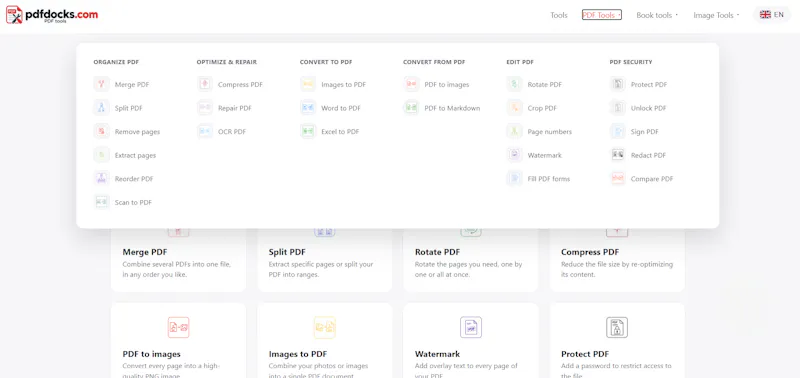The height and width of the screenshot is (378, 800).
Task: Click the Redact PDF icon
Action: coord(618,155)
